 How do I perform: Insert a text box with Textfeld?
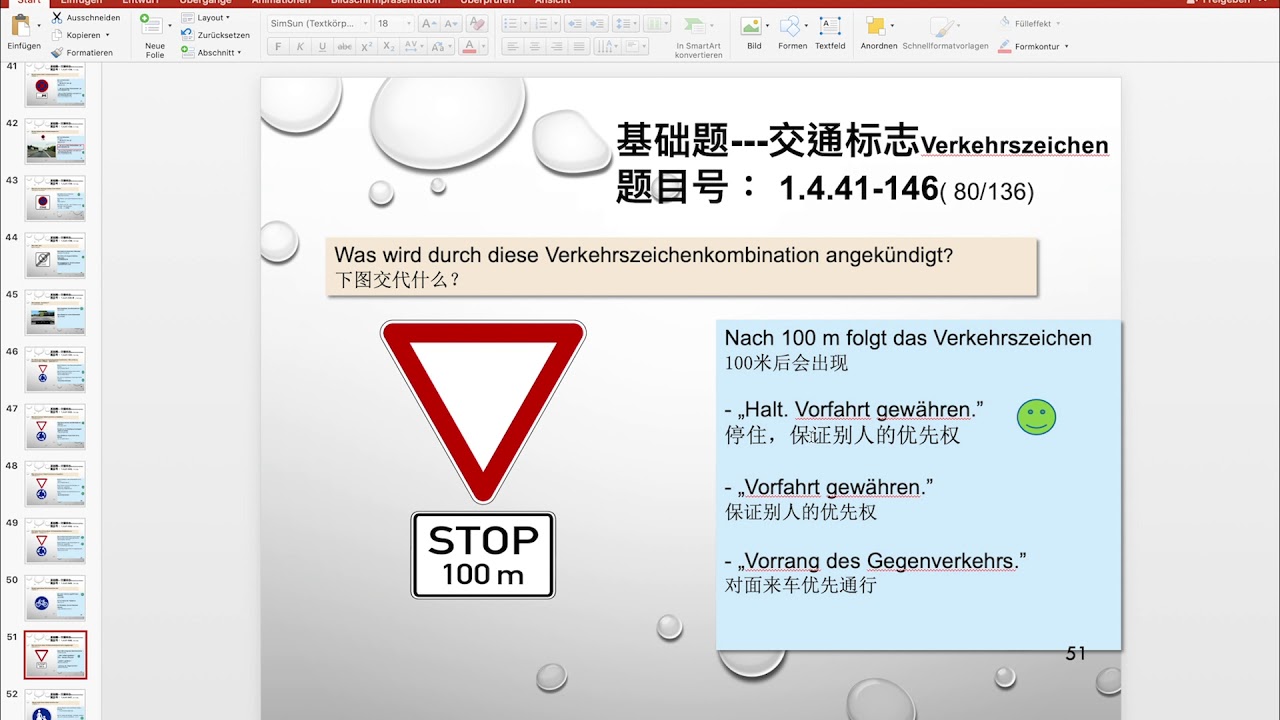[830, 33]
